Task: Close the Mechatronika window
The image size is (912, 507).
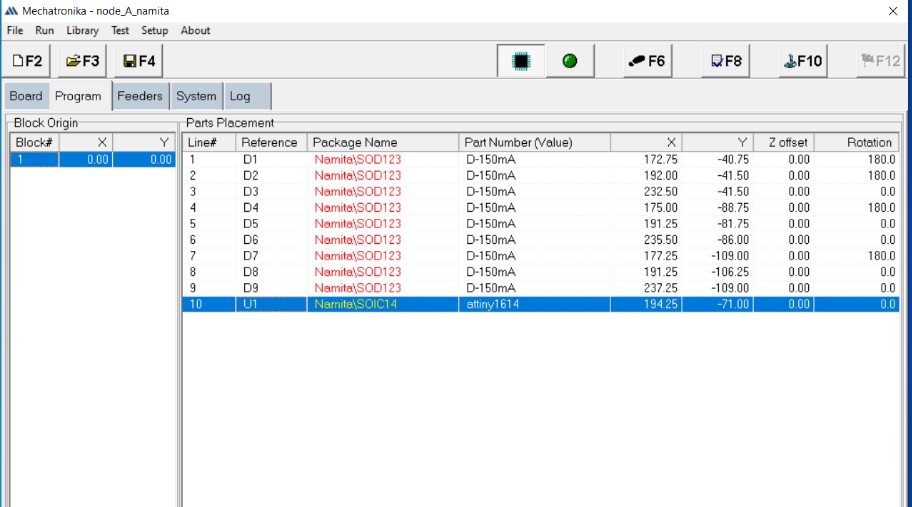Action: (893, 10)
